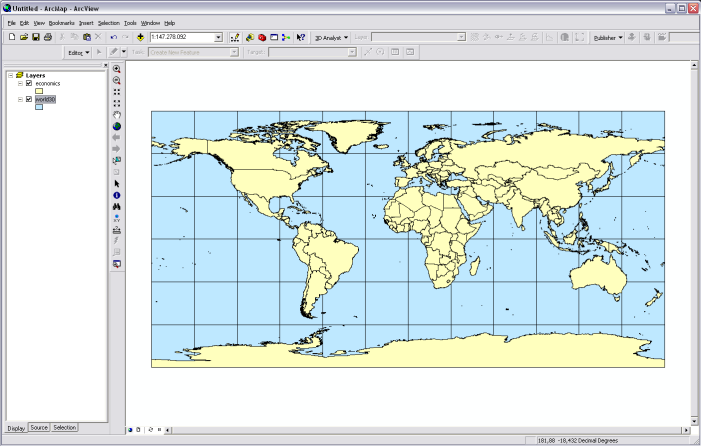This screenshot has height=446, width=701.
Task: Pause drawing button below the map
Action: tap(160, 430)
